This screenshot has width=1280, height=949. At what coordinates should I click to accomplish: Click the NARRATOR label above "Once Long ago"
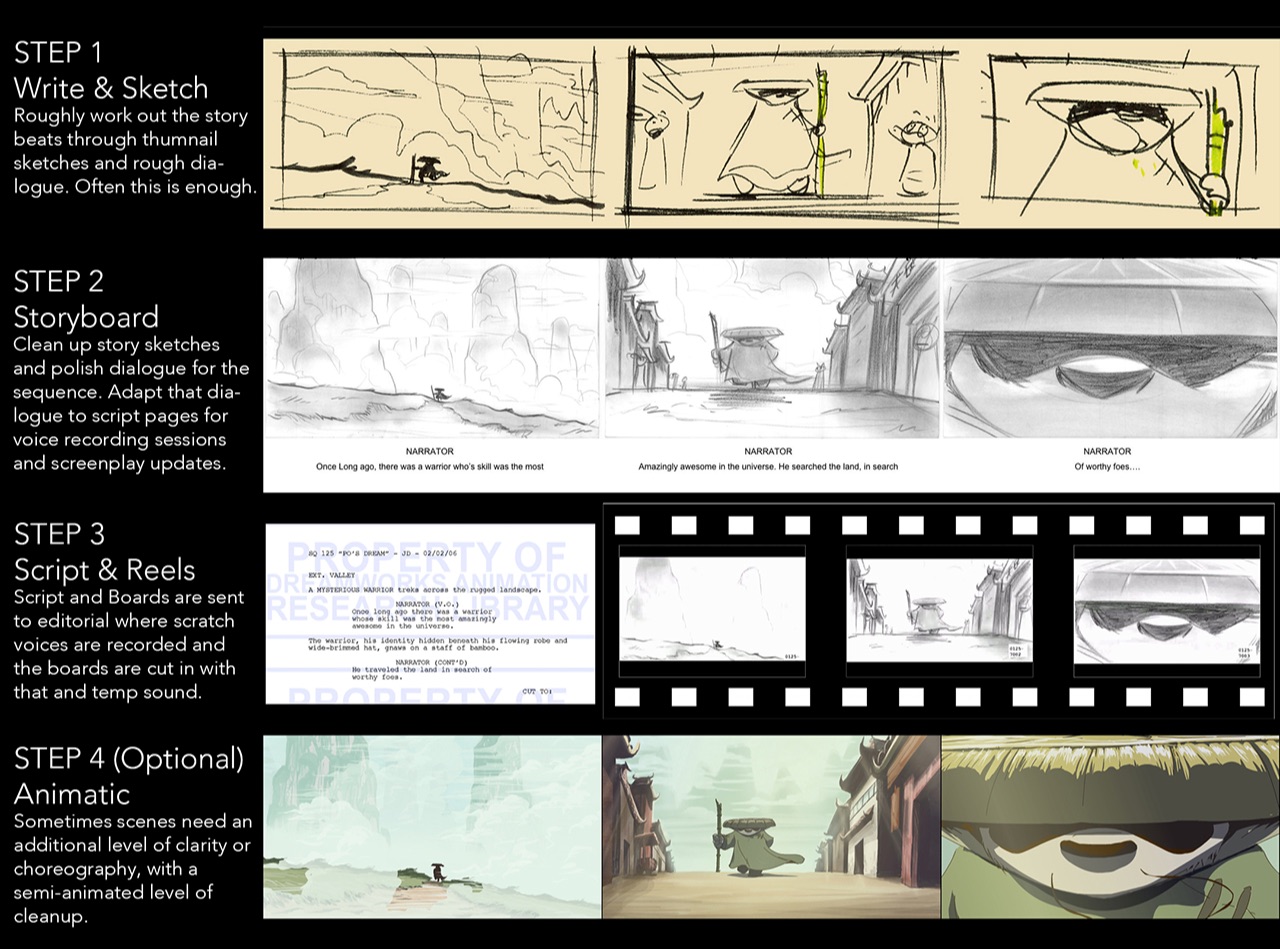(430, 452)
